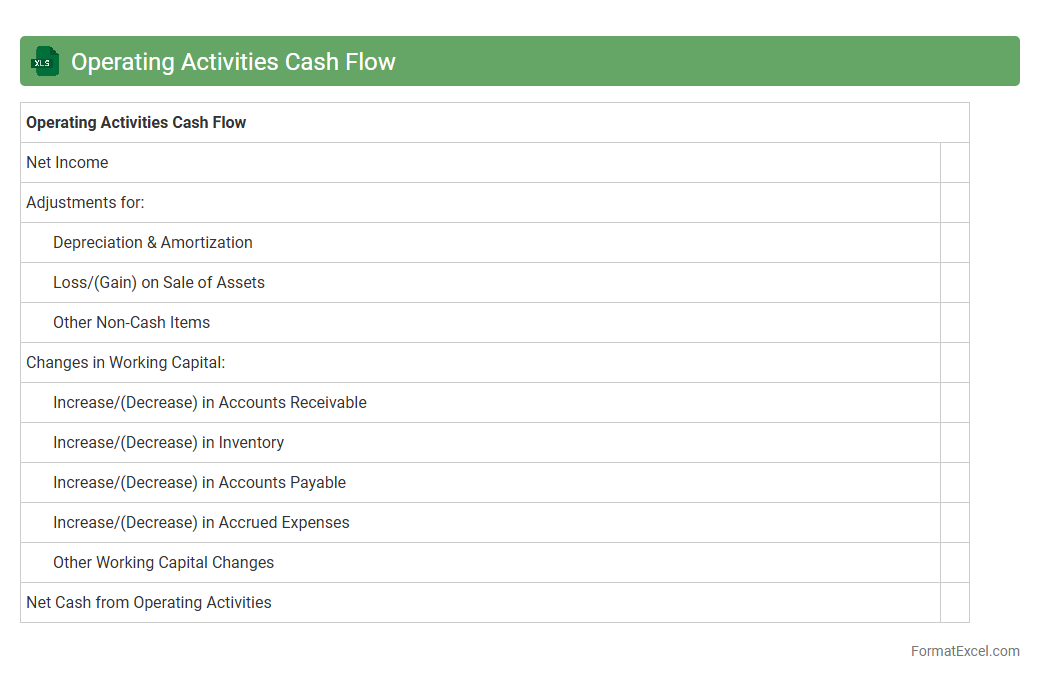Select the Operating Activities Cash Flow header cell

(136, 123)
